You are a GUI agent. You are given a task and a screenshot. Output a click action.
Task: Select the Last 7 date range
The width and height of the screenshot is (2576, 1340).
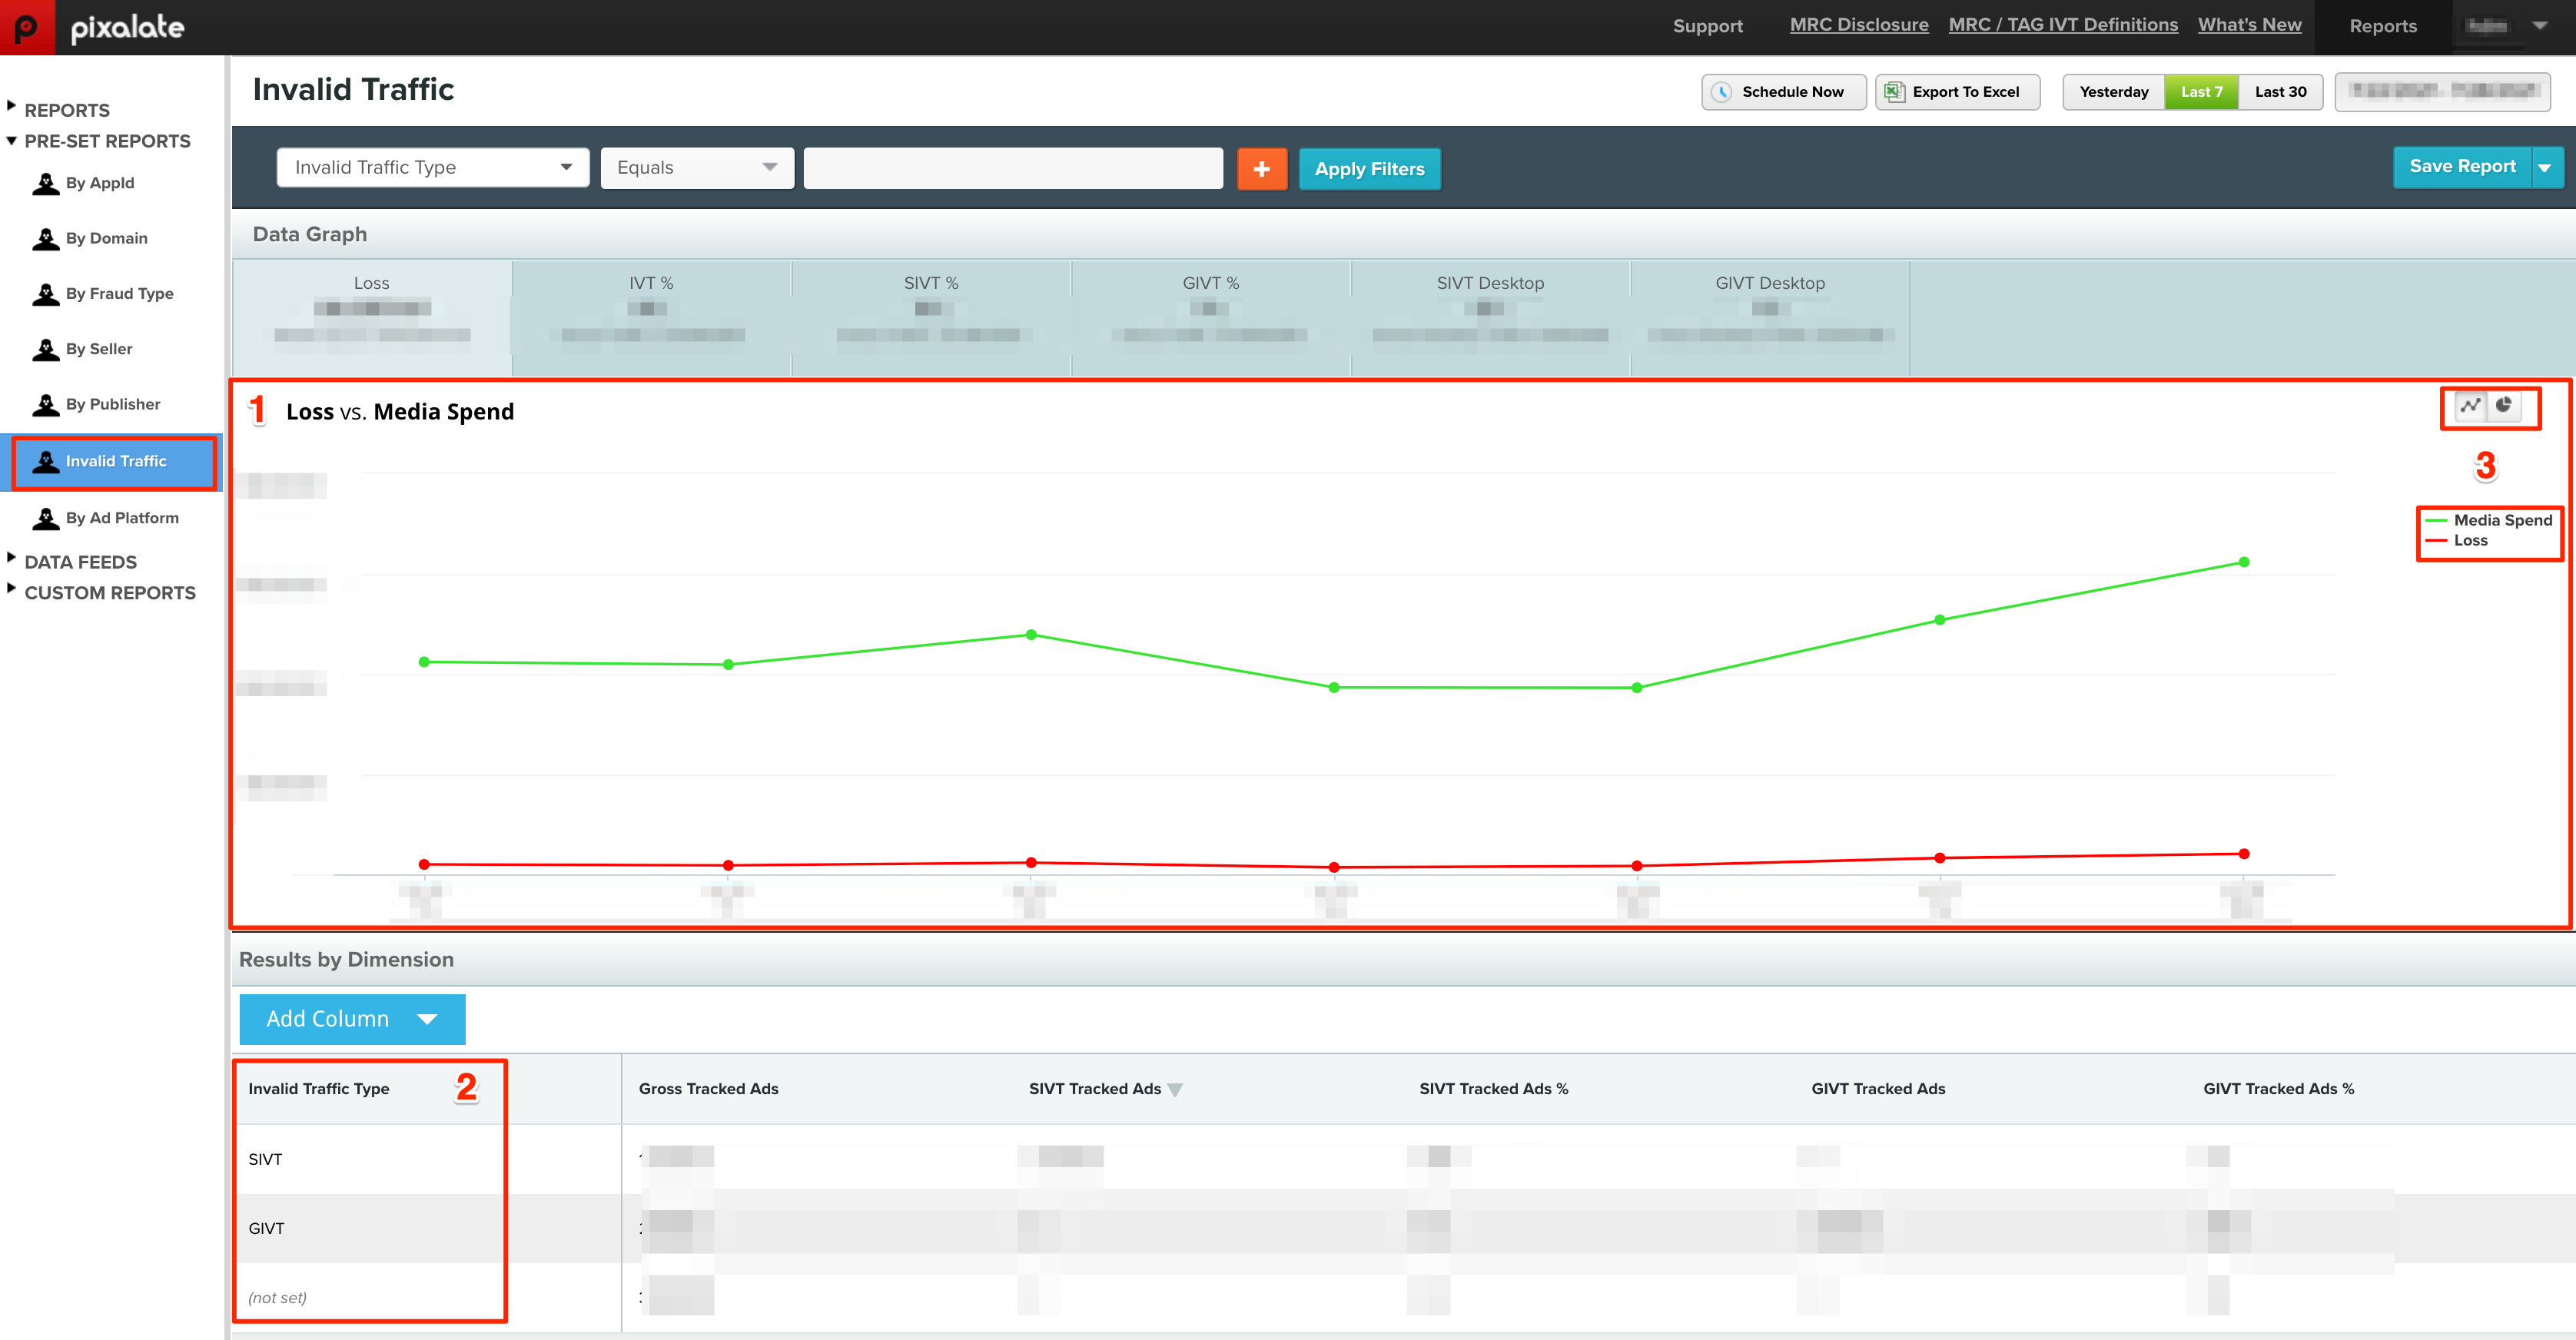2202,92
